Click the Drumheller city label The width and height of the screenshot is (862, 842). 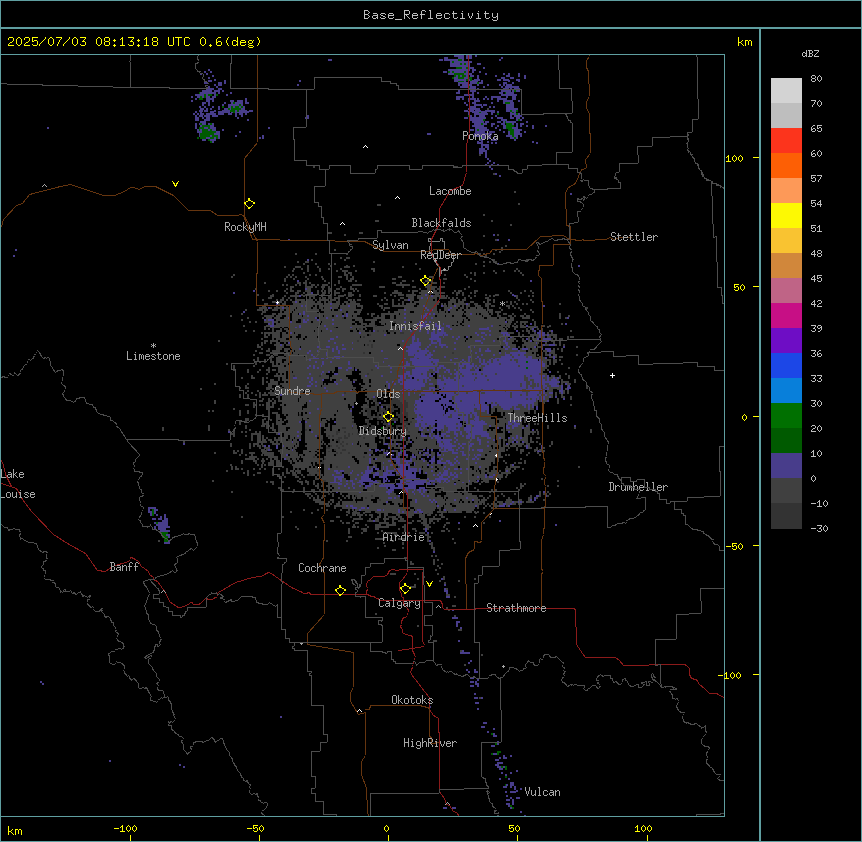coord(638,487)
